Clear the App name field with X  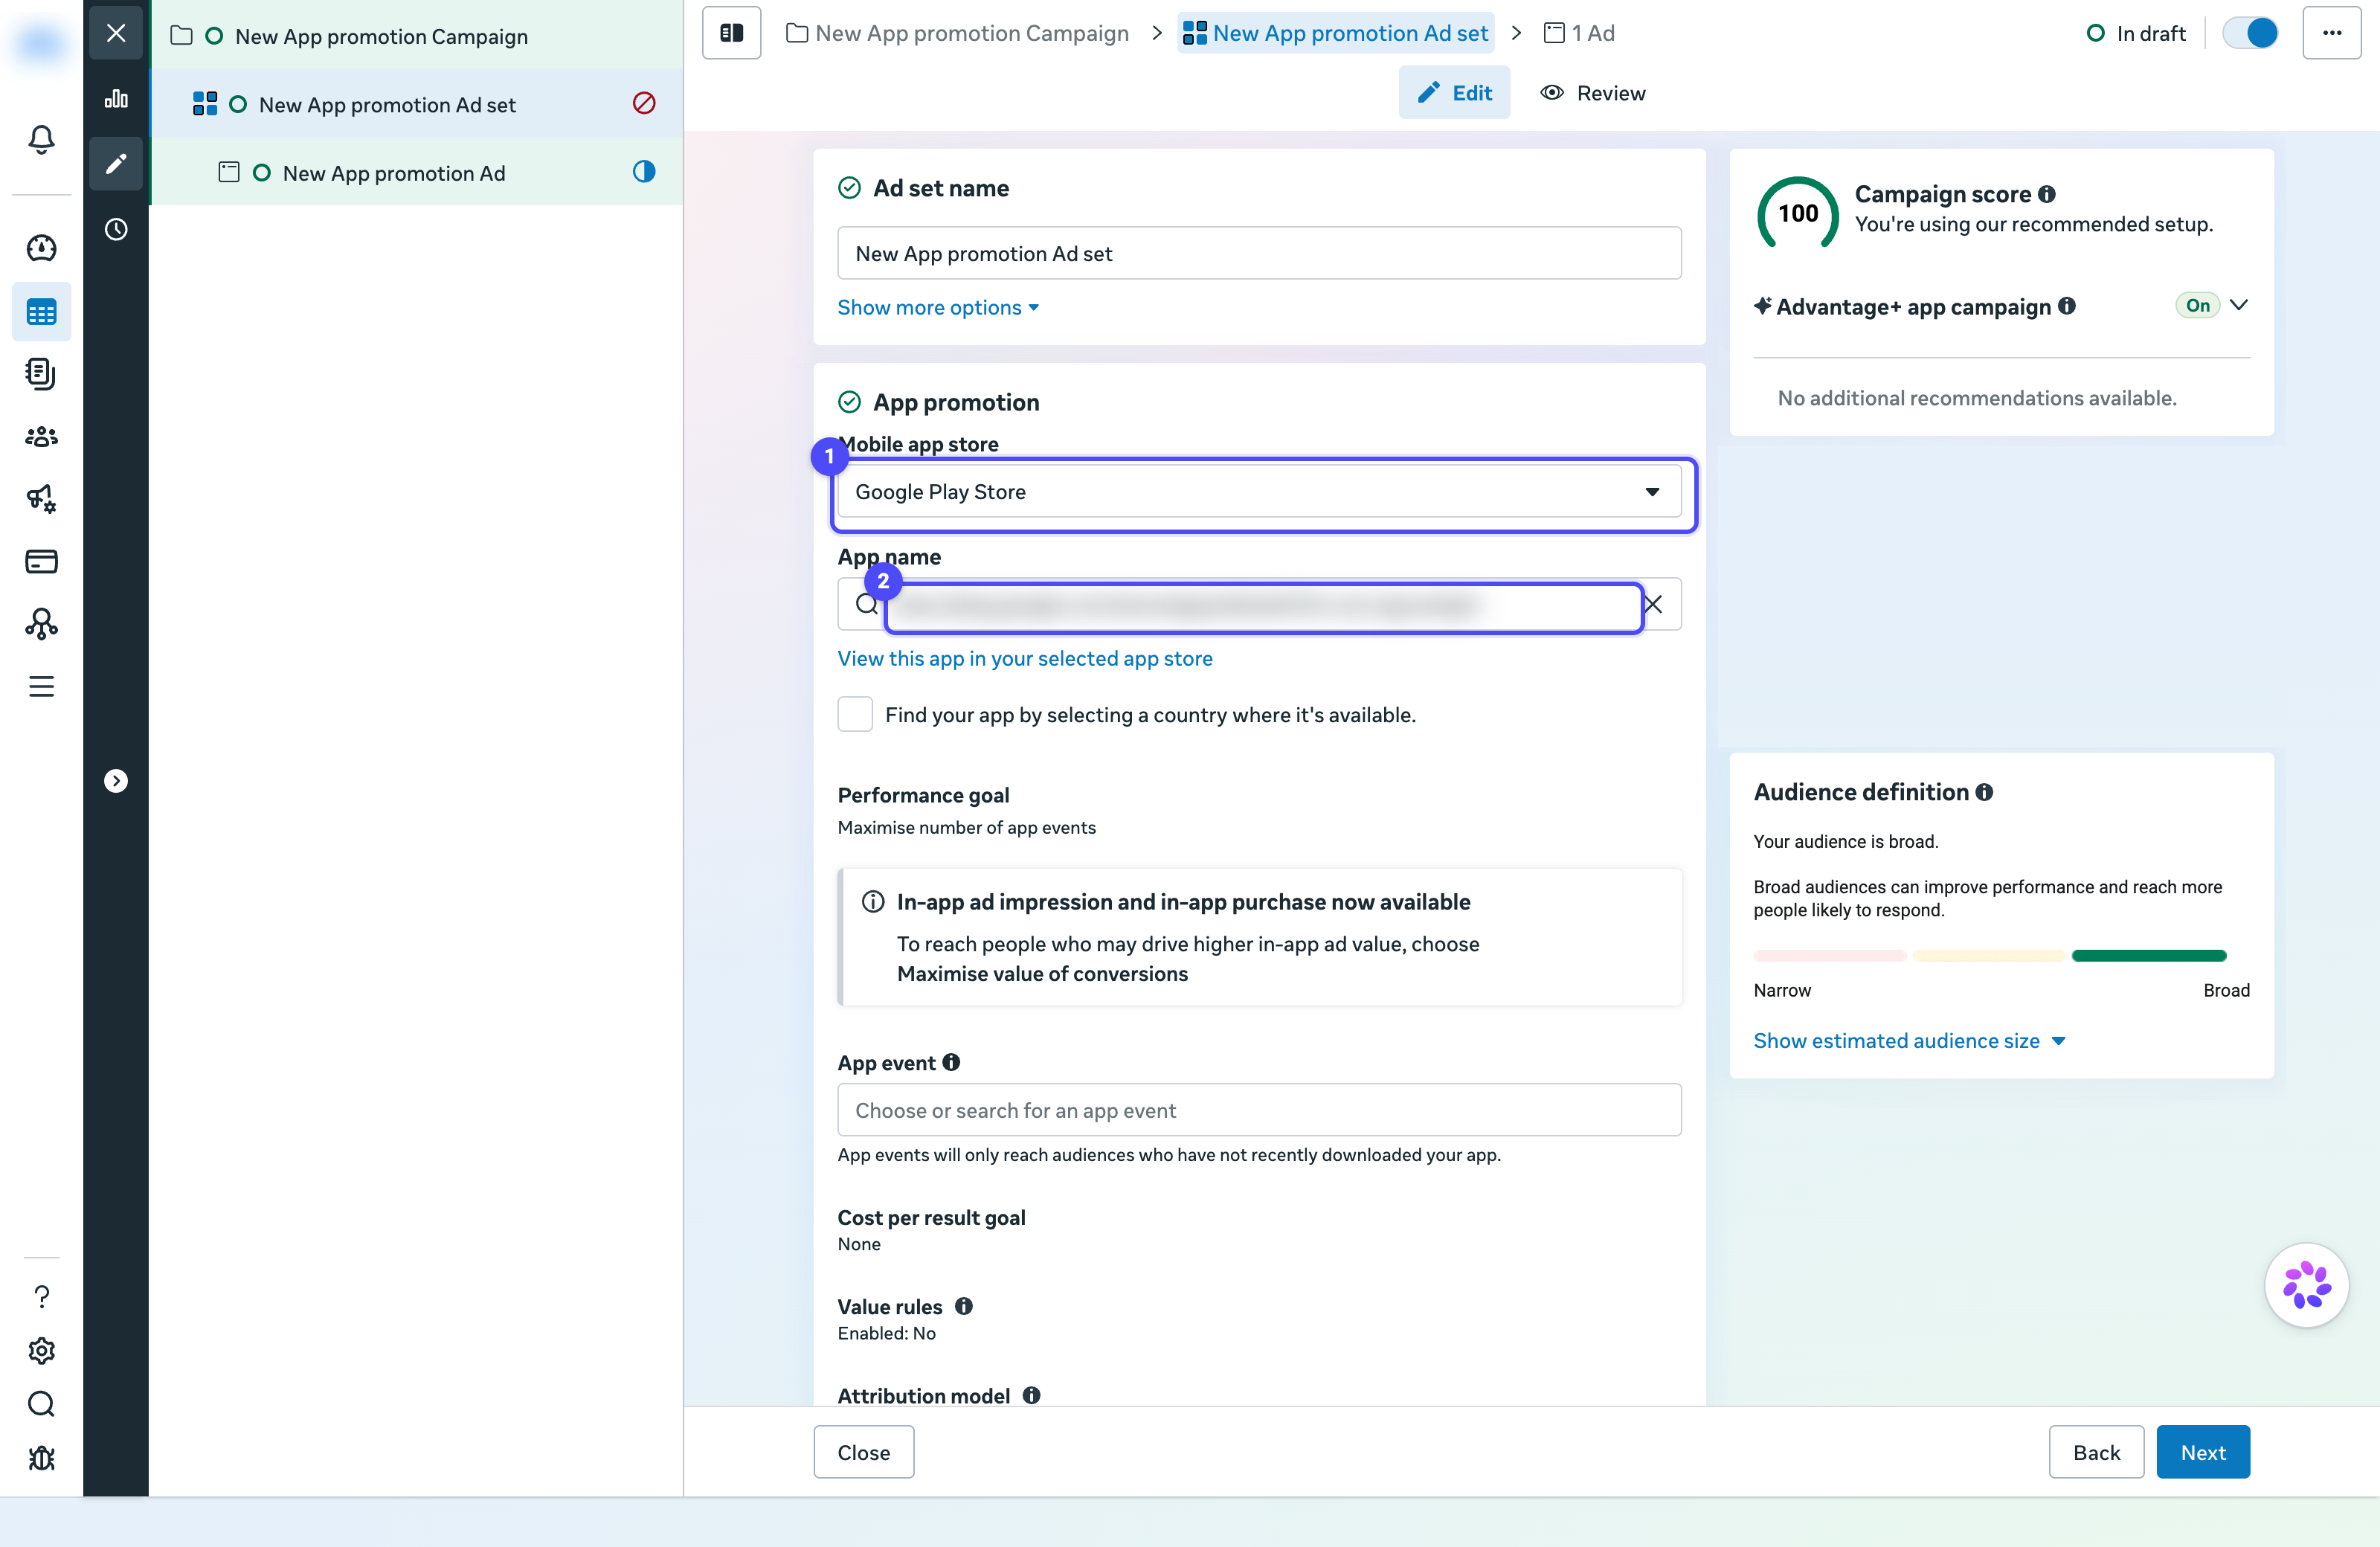(x=1654, y=604)
